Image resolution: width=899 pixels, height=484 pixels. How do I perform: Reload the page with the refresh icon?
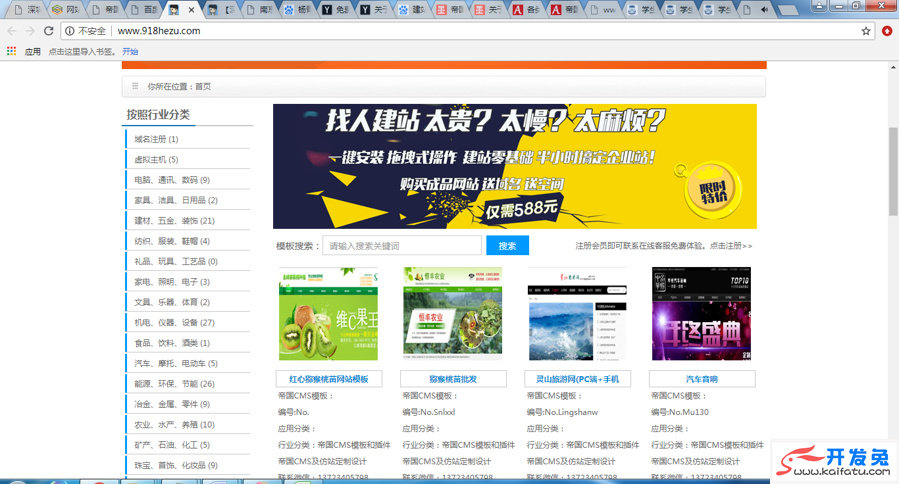pyautogui.click(x=49, y=31)
